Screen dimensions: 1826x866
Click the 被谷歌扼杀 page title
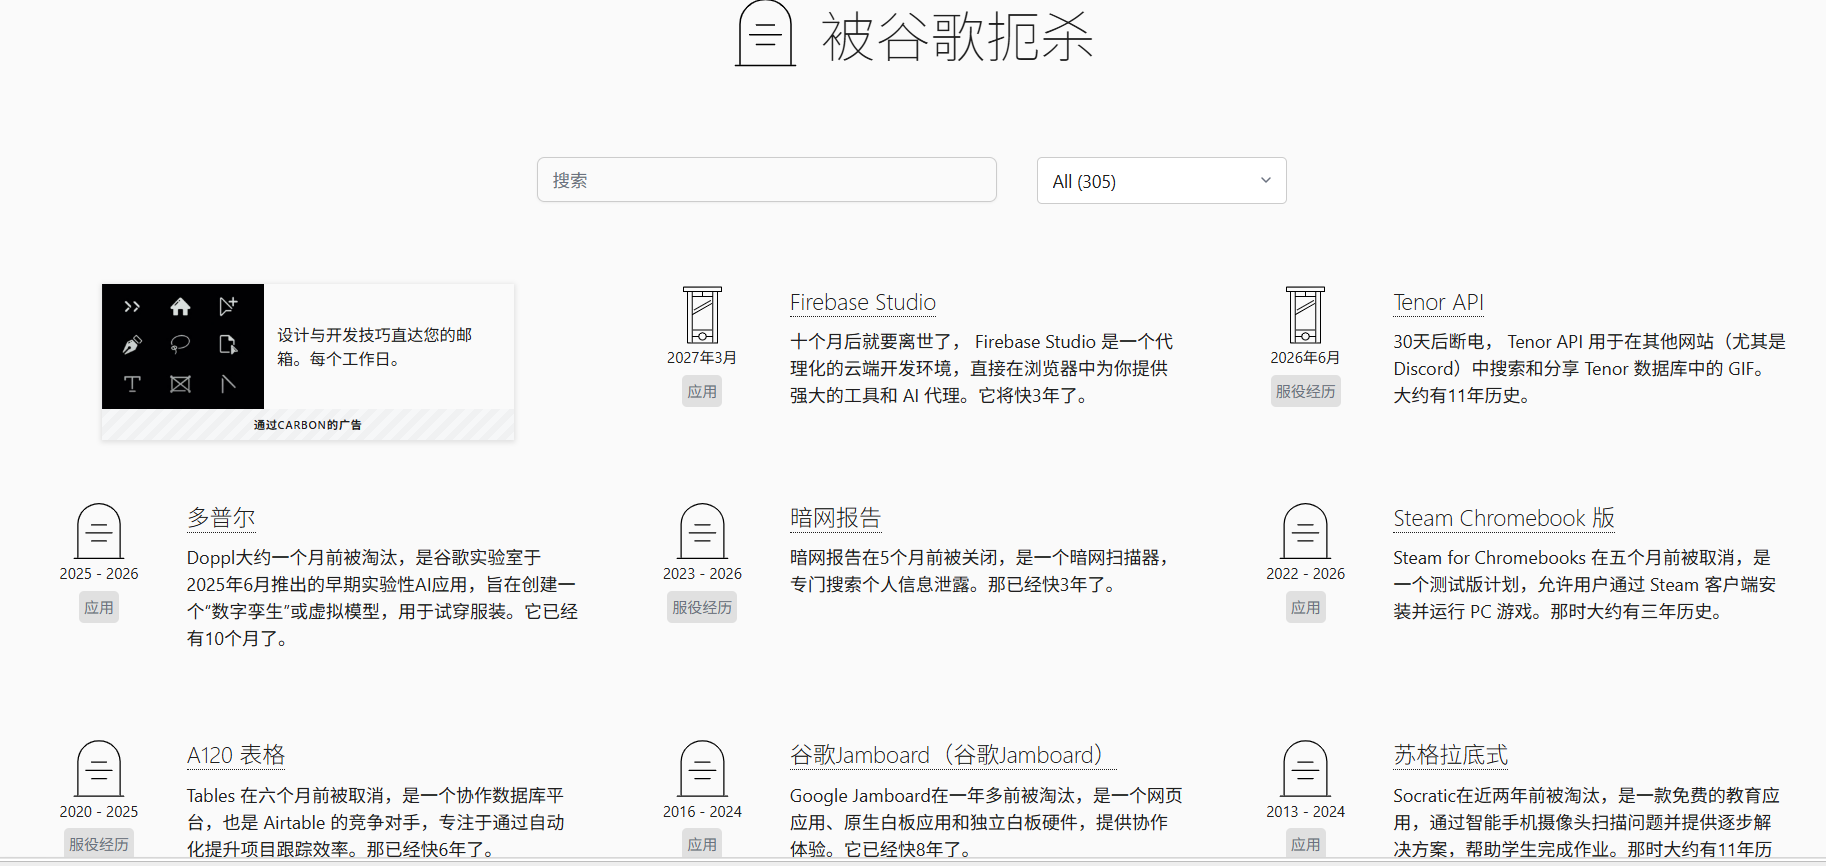point(957,37)
